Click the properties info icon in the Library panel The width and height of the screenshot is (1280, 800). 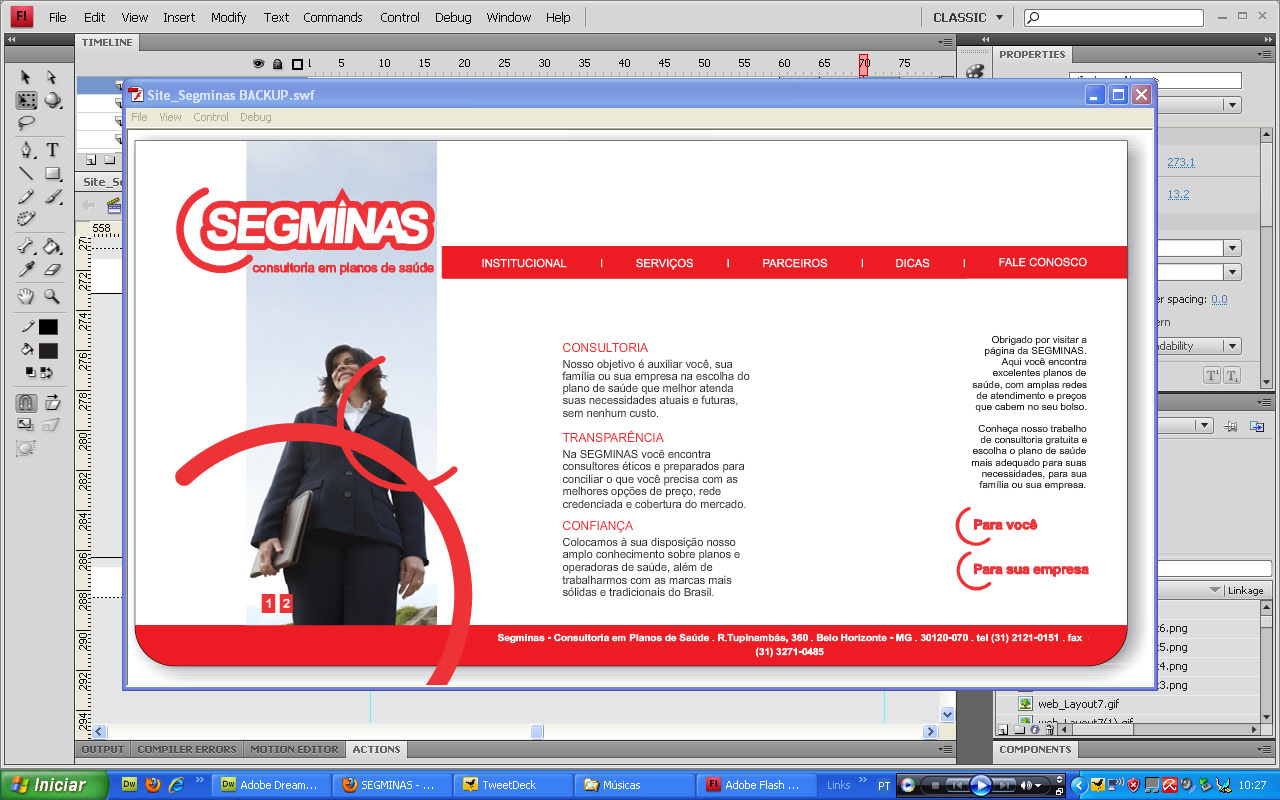tap(1034, 730)
